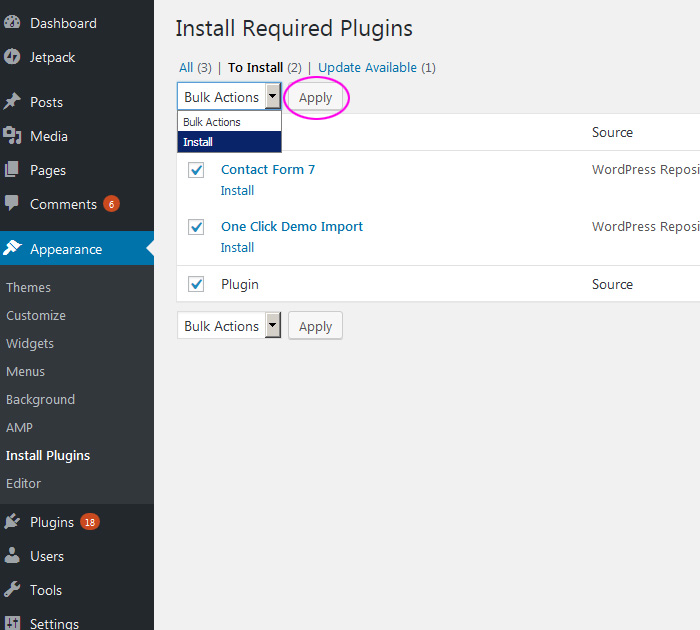Choose Install option in dropdown list
This screenshot has width=700, height=630.
point(229,142)
